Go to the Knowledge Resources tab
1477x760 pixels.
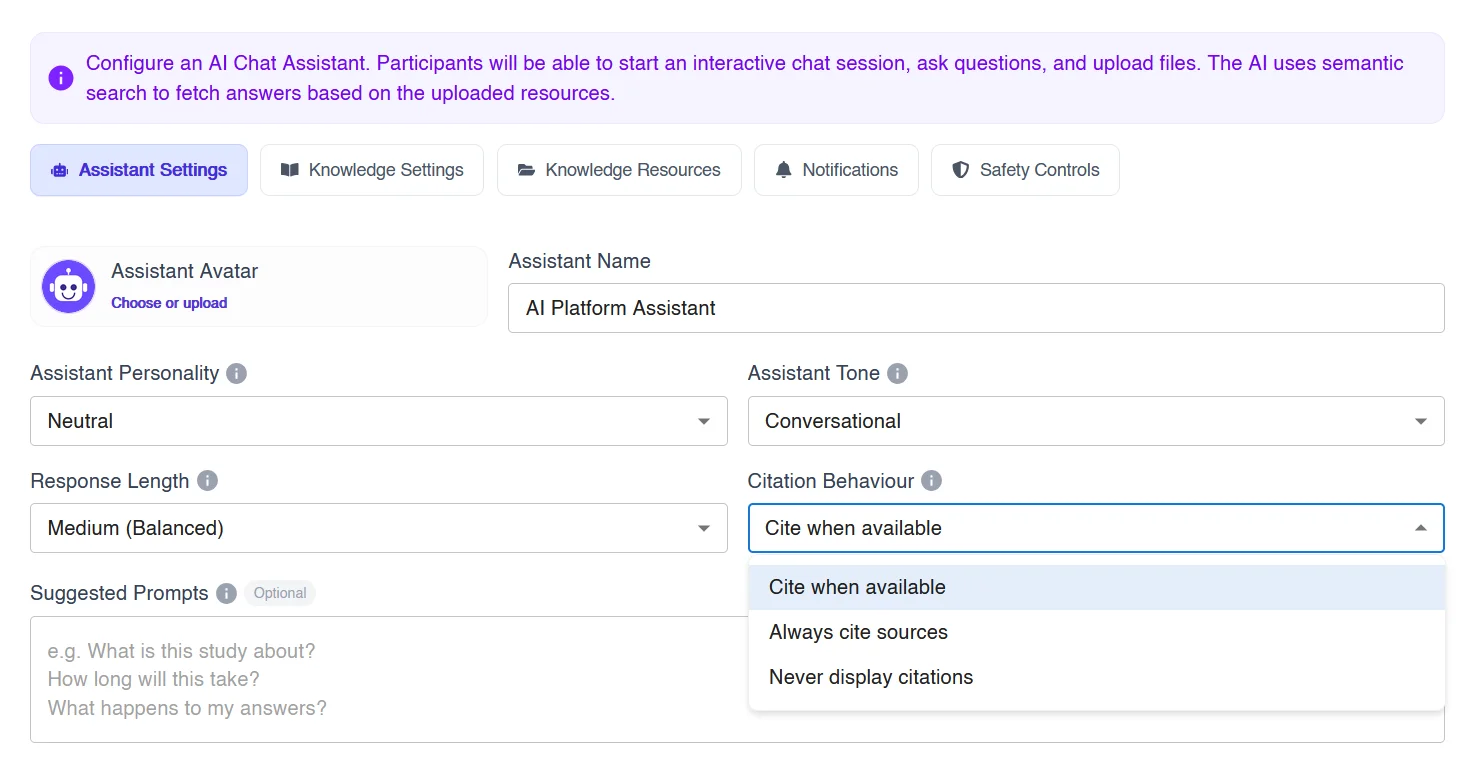(619, 170)
